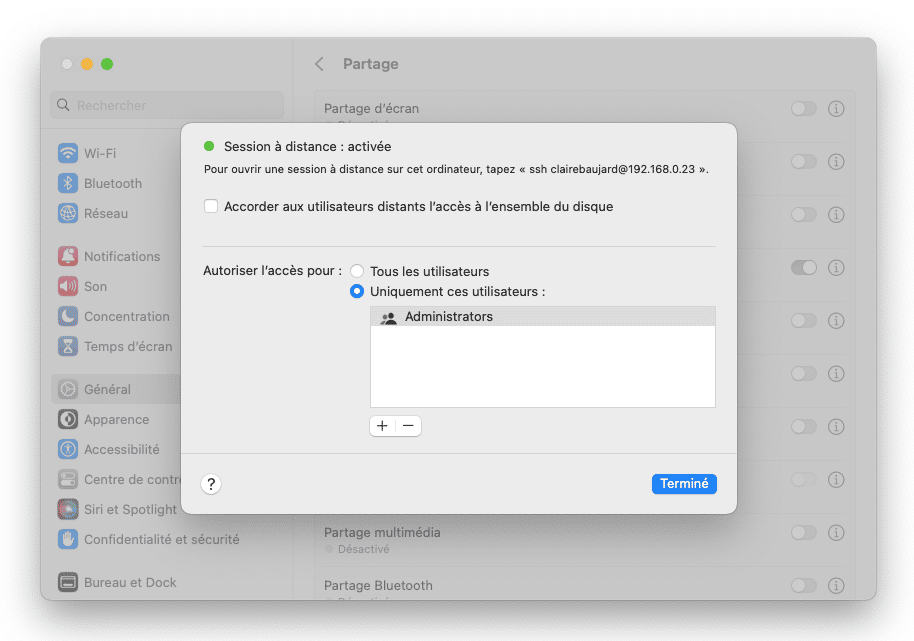Add a user with the plus button
This screenshot has height=641, width=914.
[382, 426]
